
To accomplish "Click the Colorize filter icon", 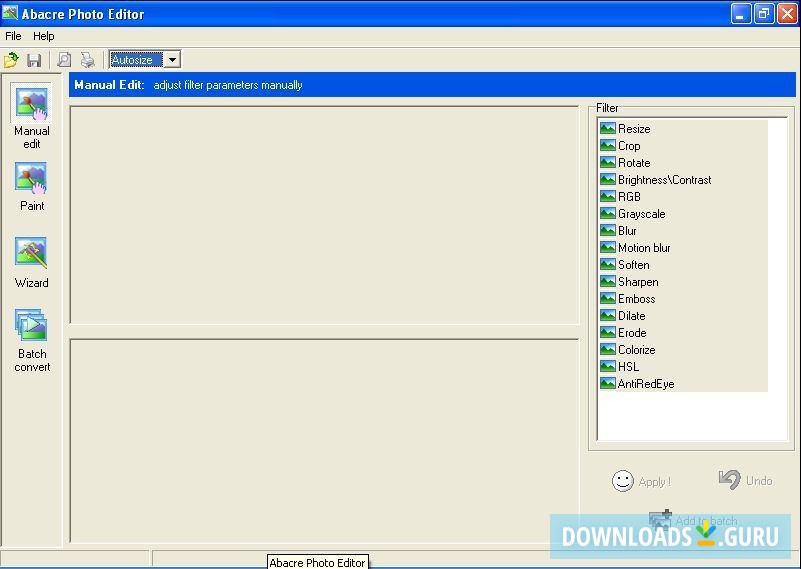I will pos(607,349).
